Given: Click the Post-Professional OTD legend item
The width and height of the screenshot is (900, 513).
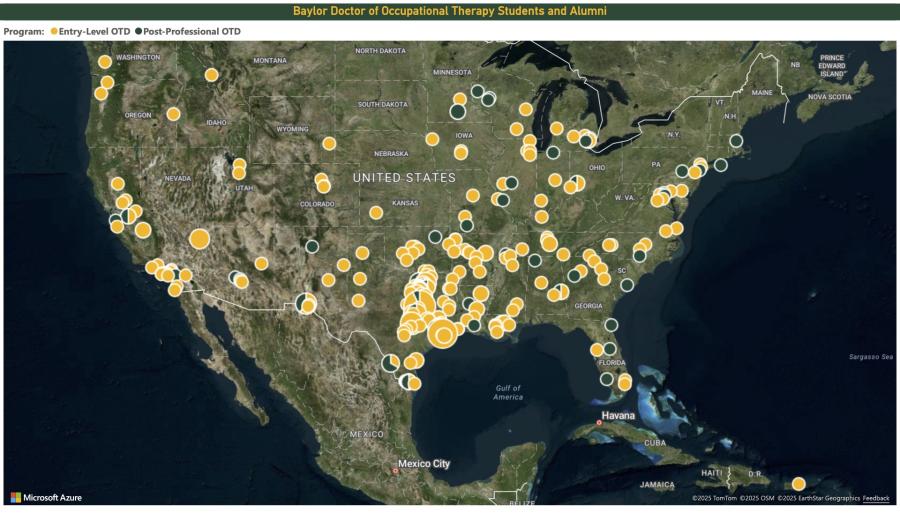Looking at the screenshot, I should (187, 32).
